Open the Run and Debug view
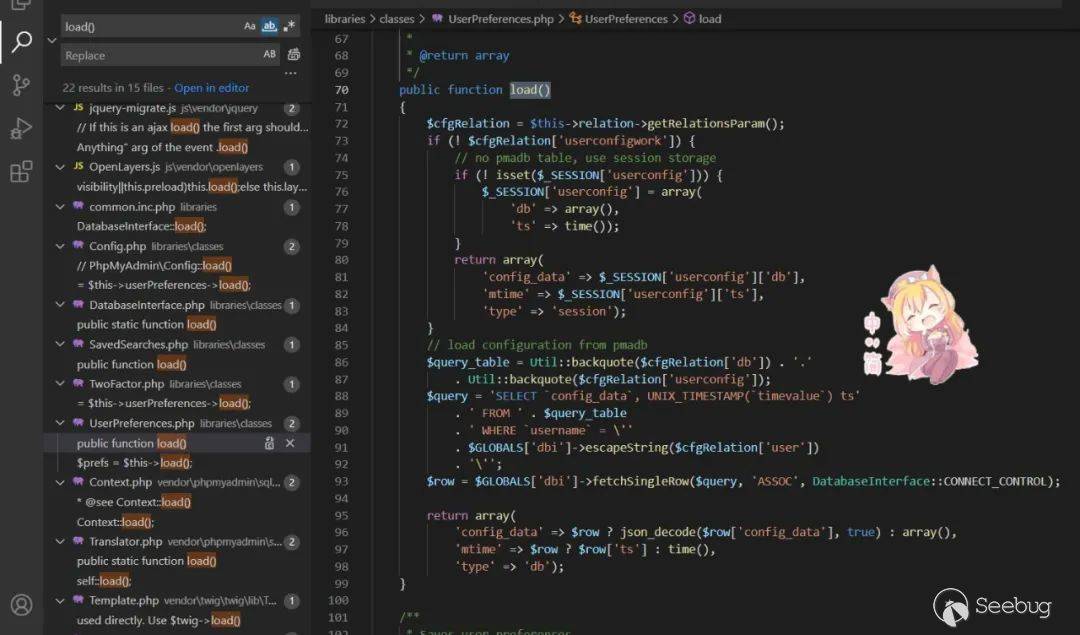This screenshot has height=635, width=1080. [21, 129]
